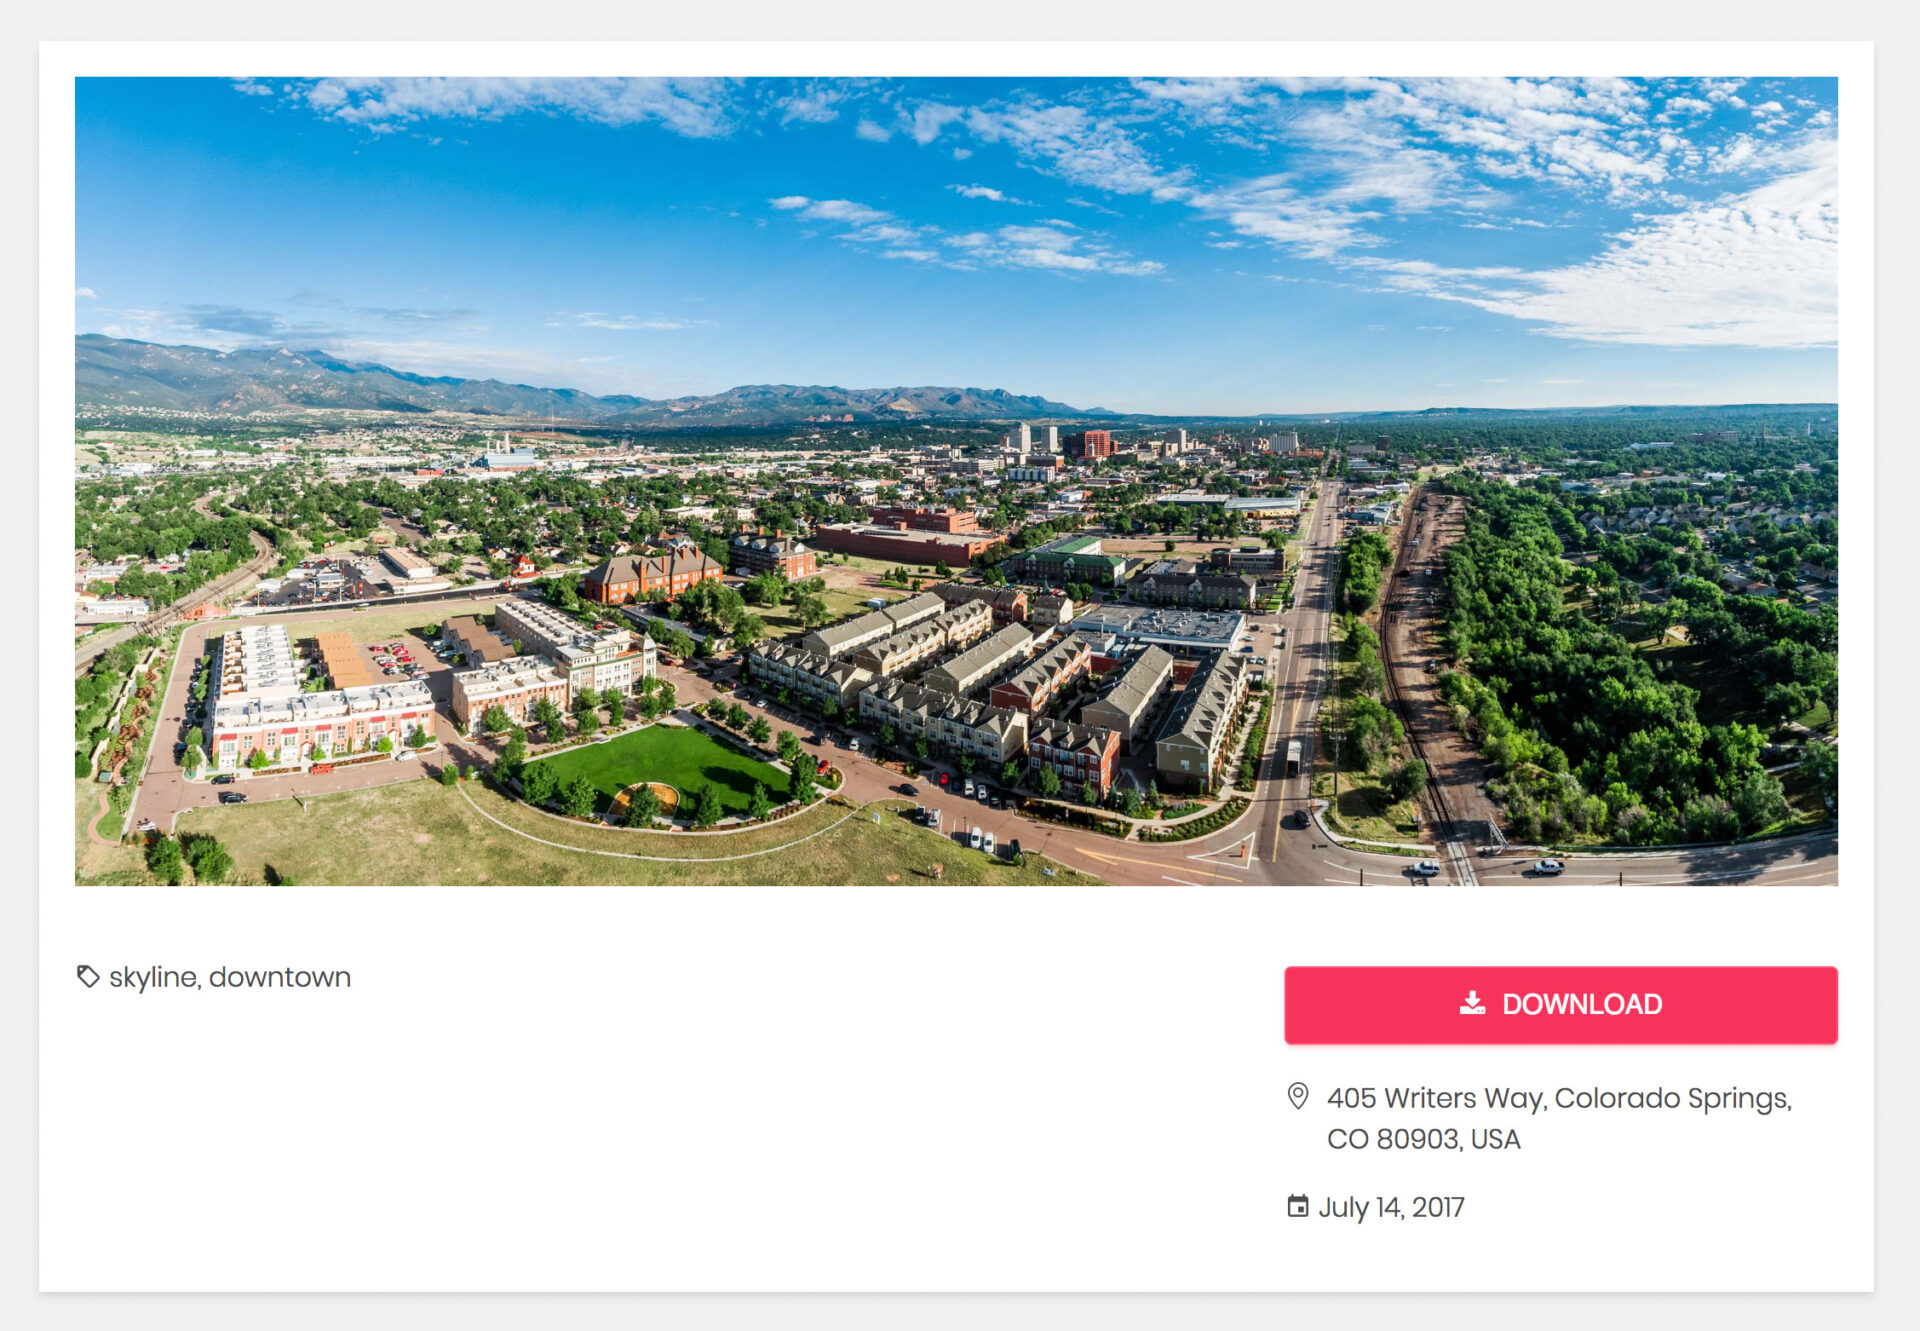
Task: Click the tag icon beside skyline
Action: [88, 976]
